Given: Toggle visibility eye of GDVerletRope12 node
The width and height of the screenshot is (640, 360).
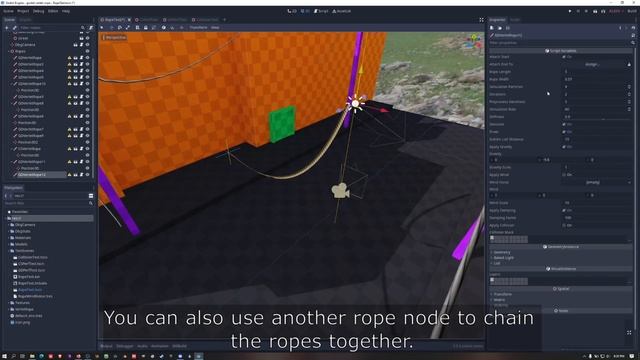Looking at the screenshot, I should point(87,174).
